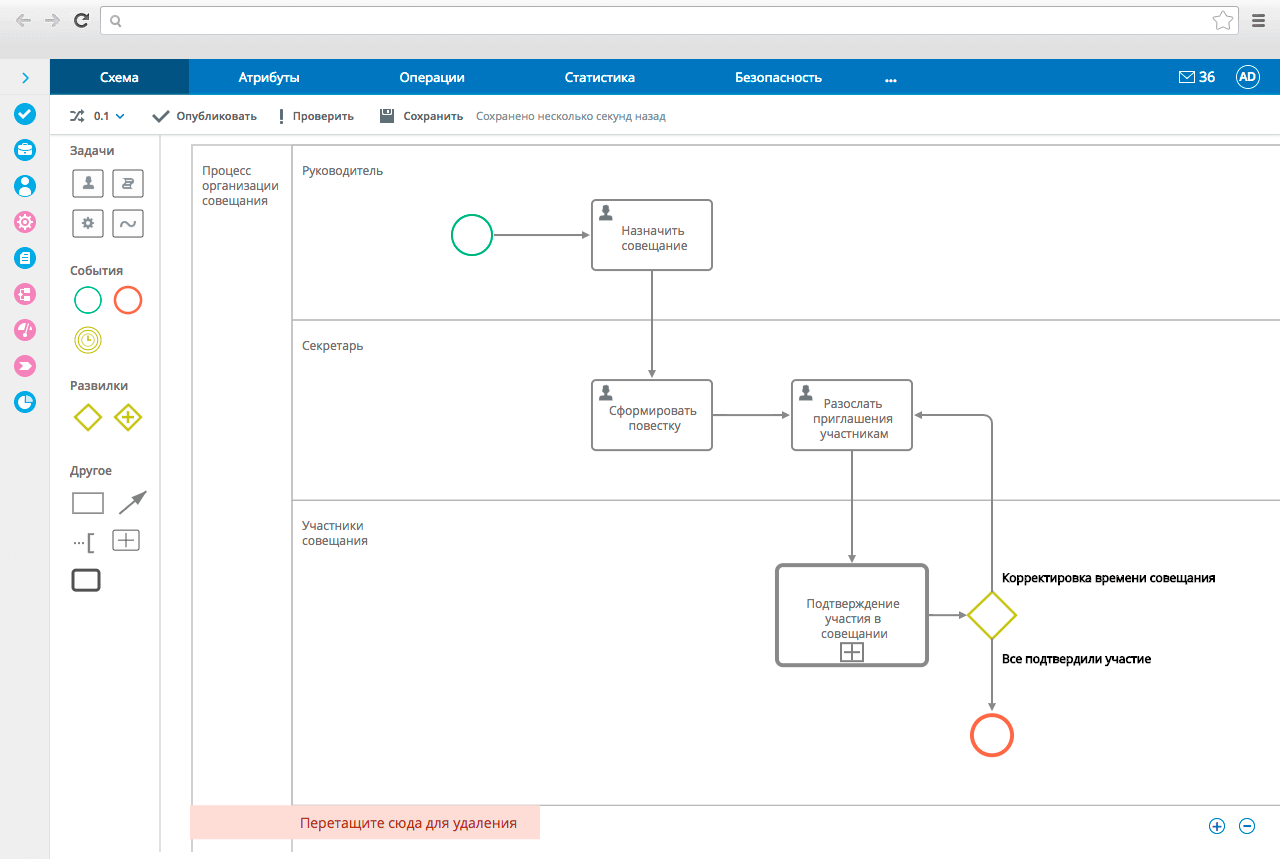Screen dimensions: 1280x859
Task: Select the timer event element
Action: point(88,340)
